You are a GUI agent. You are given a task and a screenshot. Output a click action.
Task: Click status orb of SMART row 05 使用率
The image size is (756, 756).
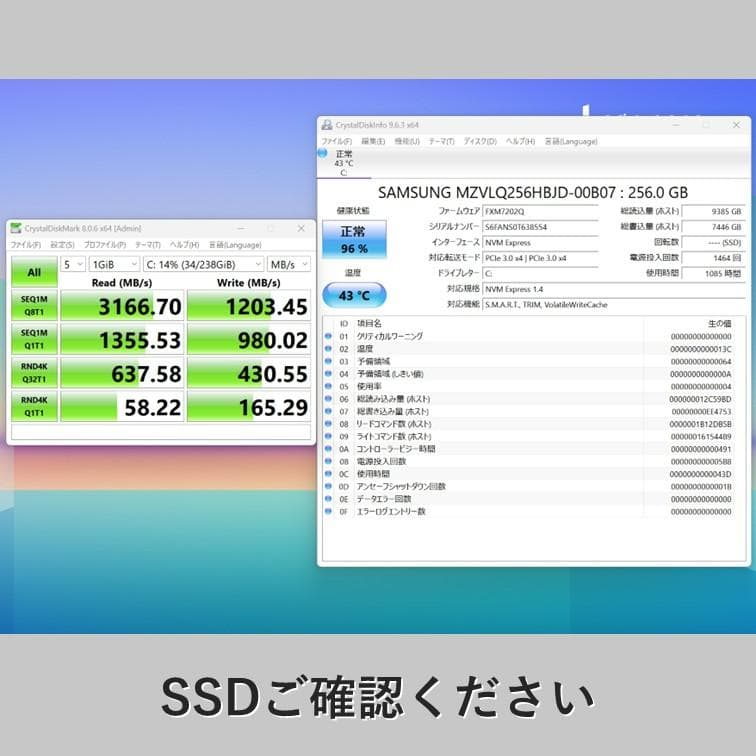coord(328,386)
